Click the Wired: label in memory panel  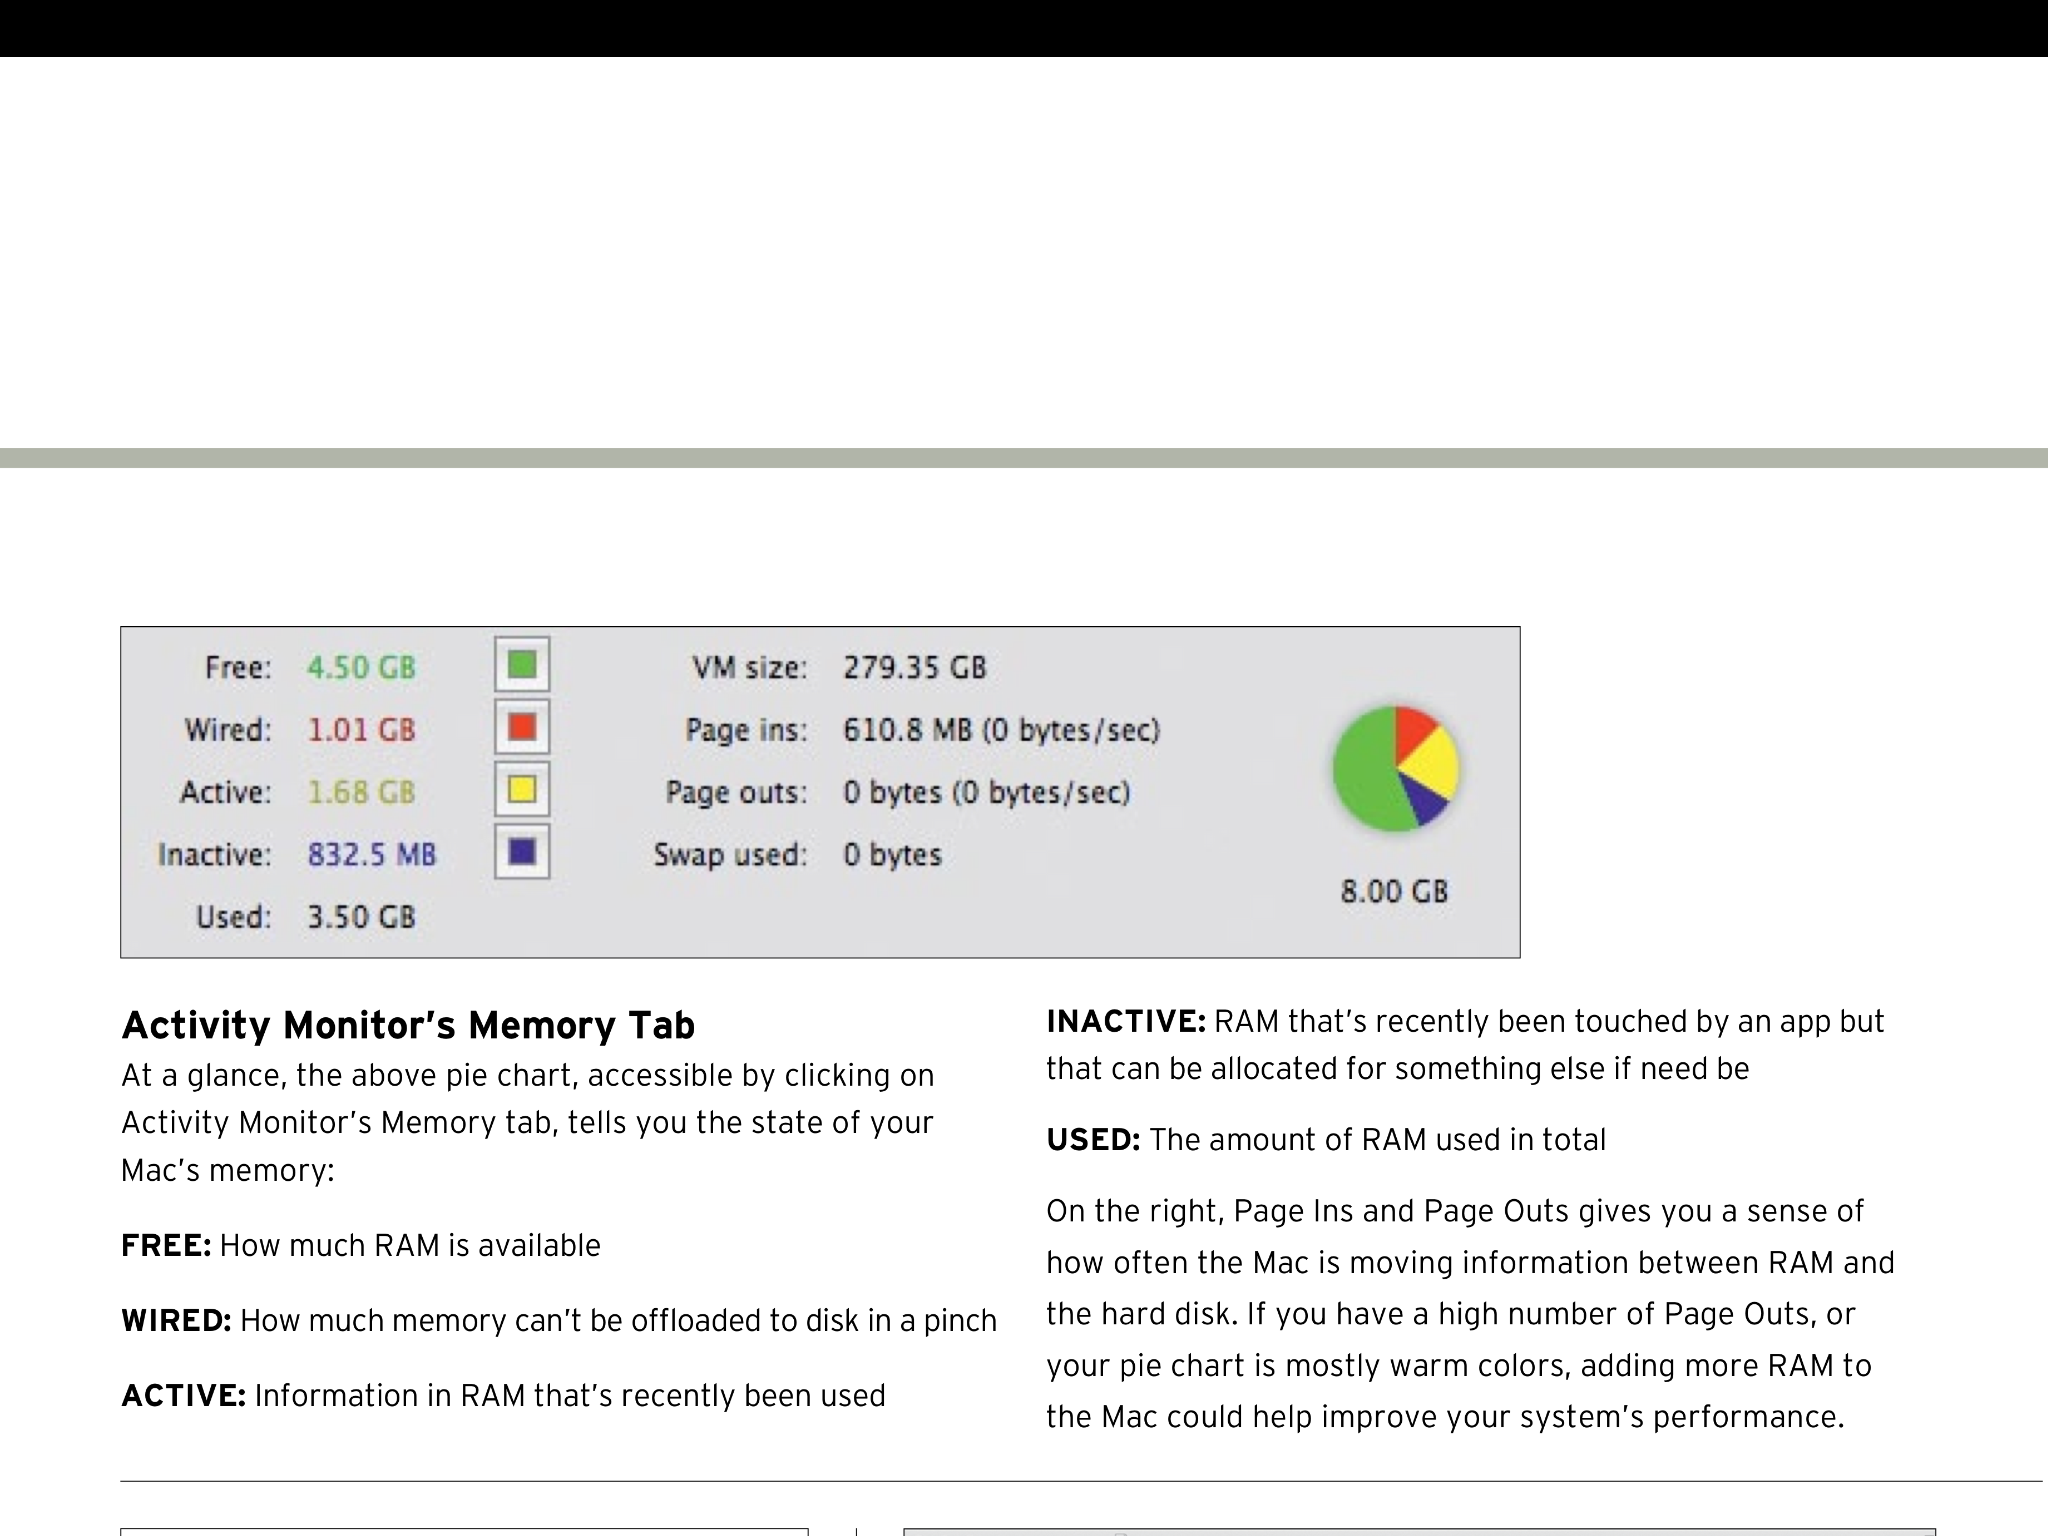[x=227, y=729]
